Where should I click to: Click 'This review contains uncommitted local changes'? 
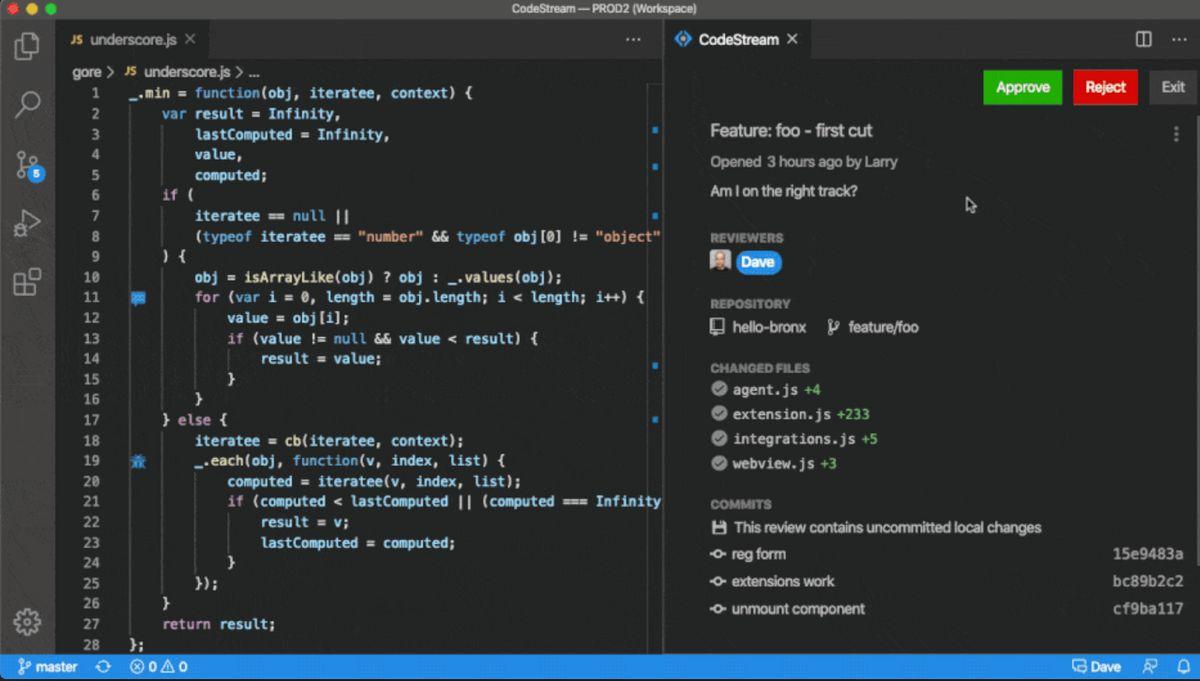click(888, 527)
